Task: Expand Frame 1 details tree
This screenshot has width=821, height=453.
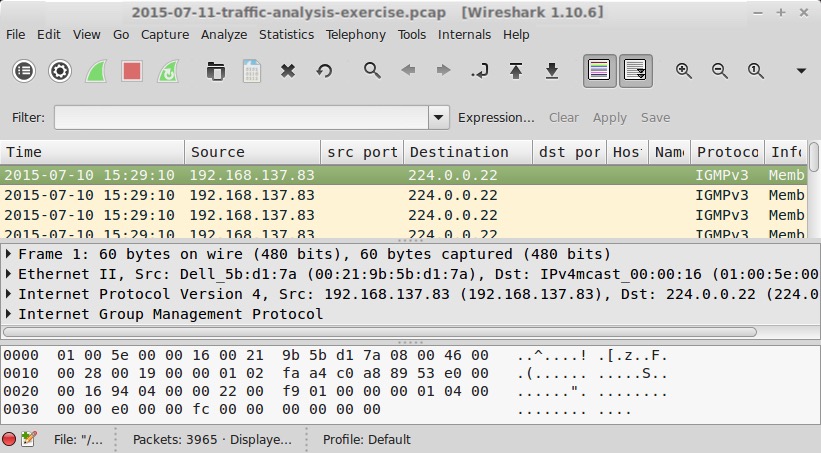Action: coord(8,254)
